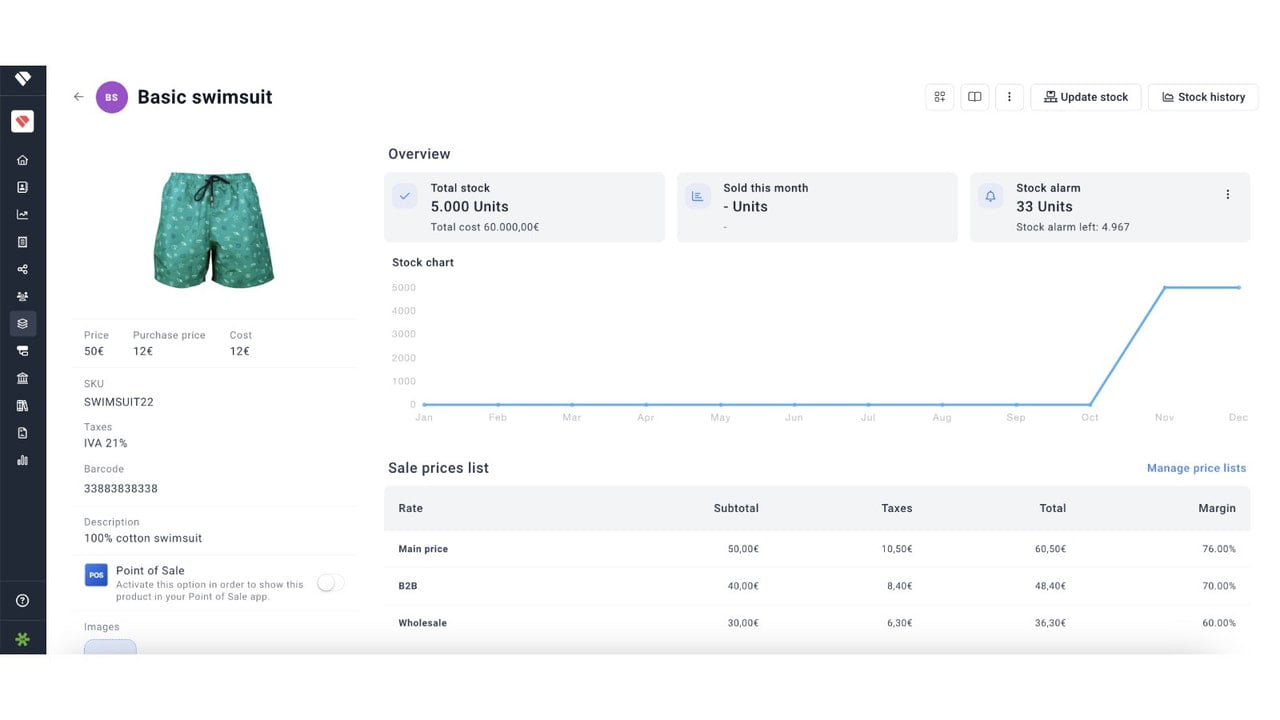The height and width of the screenshot is (720, 1280).
Task: Open the three-dot menu in top toolbar
Action: (x=1009, y=97)
